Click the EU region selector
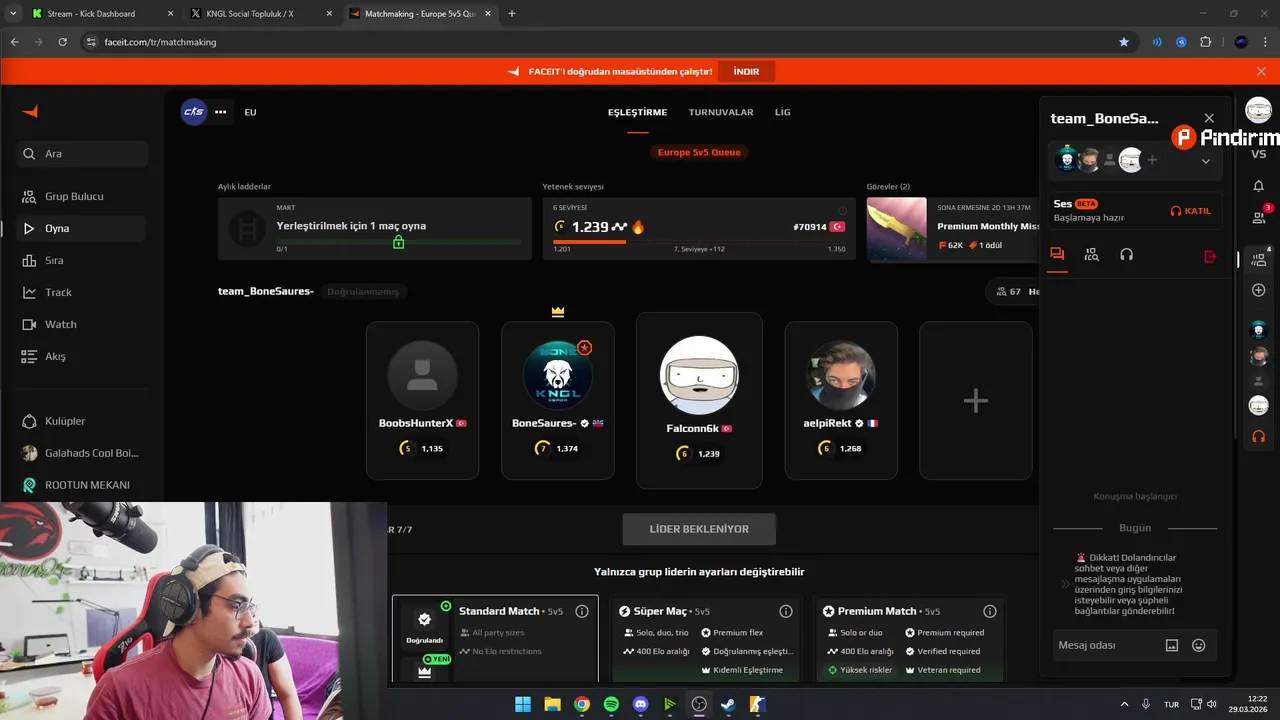The width and height of the screenshot is (1280, 720). click(250, 112)
